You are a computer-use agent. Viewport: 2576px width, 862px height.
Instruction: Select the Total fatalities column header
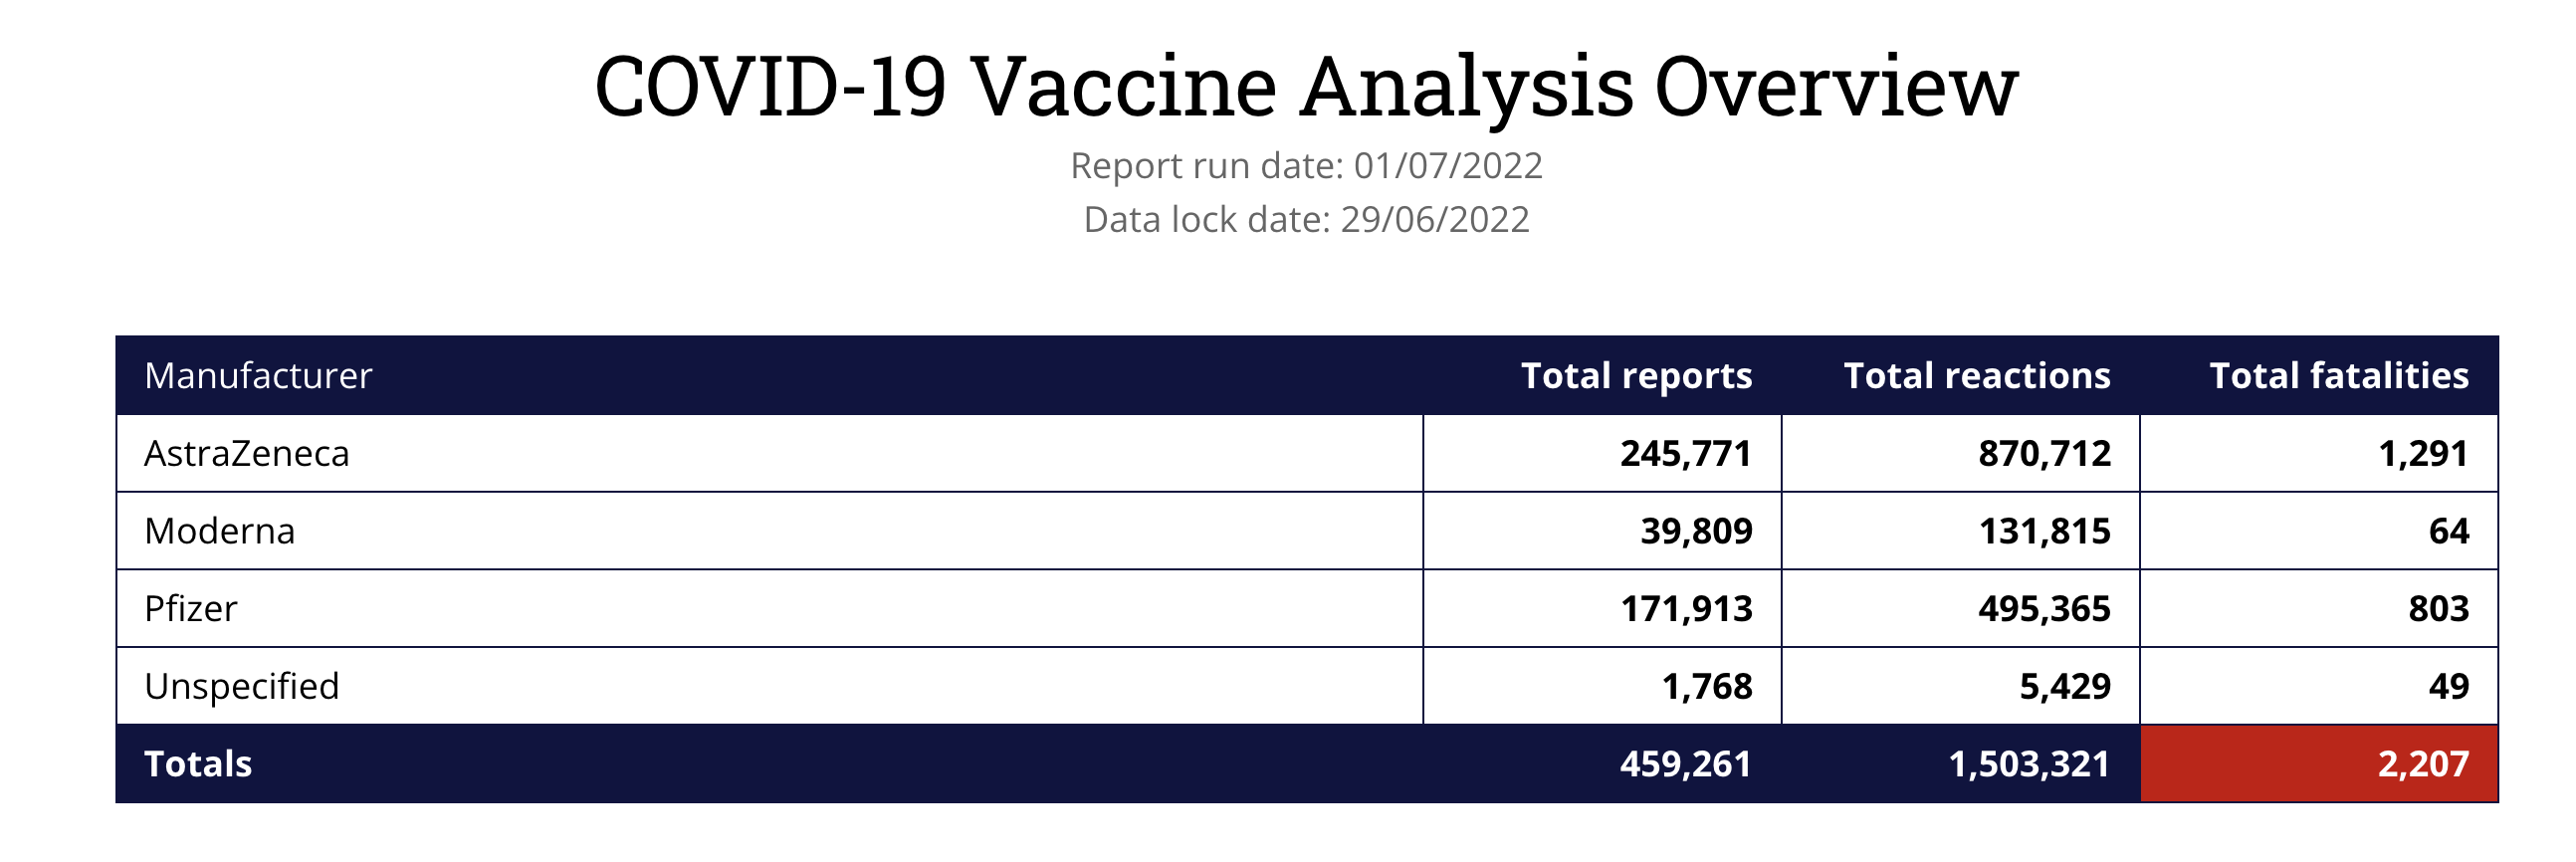pos(2338,376)
